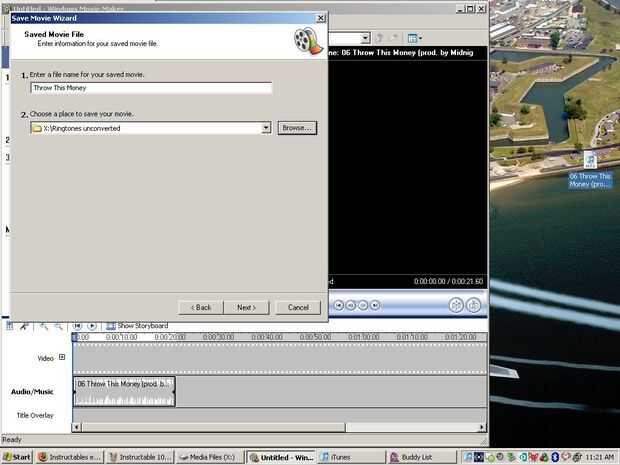Open the Start menu
The height and width of the screenshot is (465, 620).
pyautogui.click(x=17, y=457)
